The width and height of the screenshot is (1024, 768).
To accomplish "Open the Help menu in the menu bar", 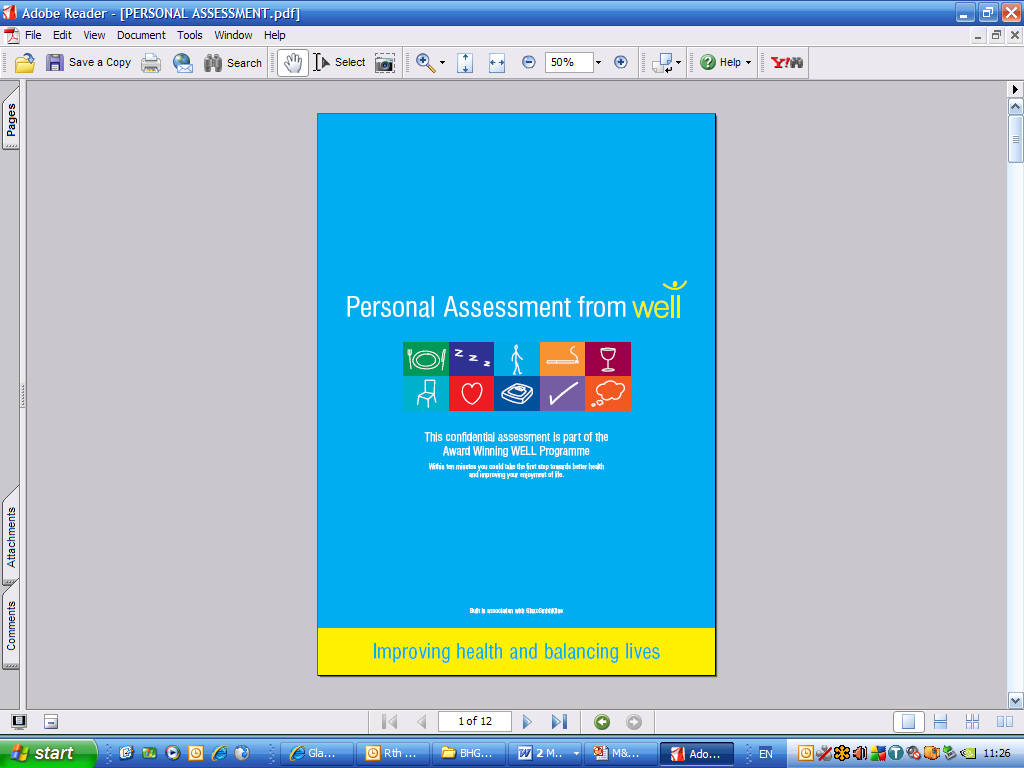I will [x=274, y=35].
